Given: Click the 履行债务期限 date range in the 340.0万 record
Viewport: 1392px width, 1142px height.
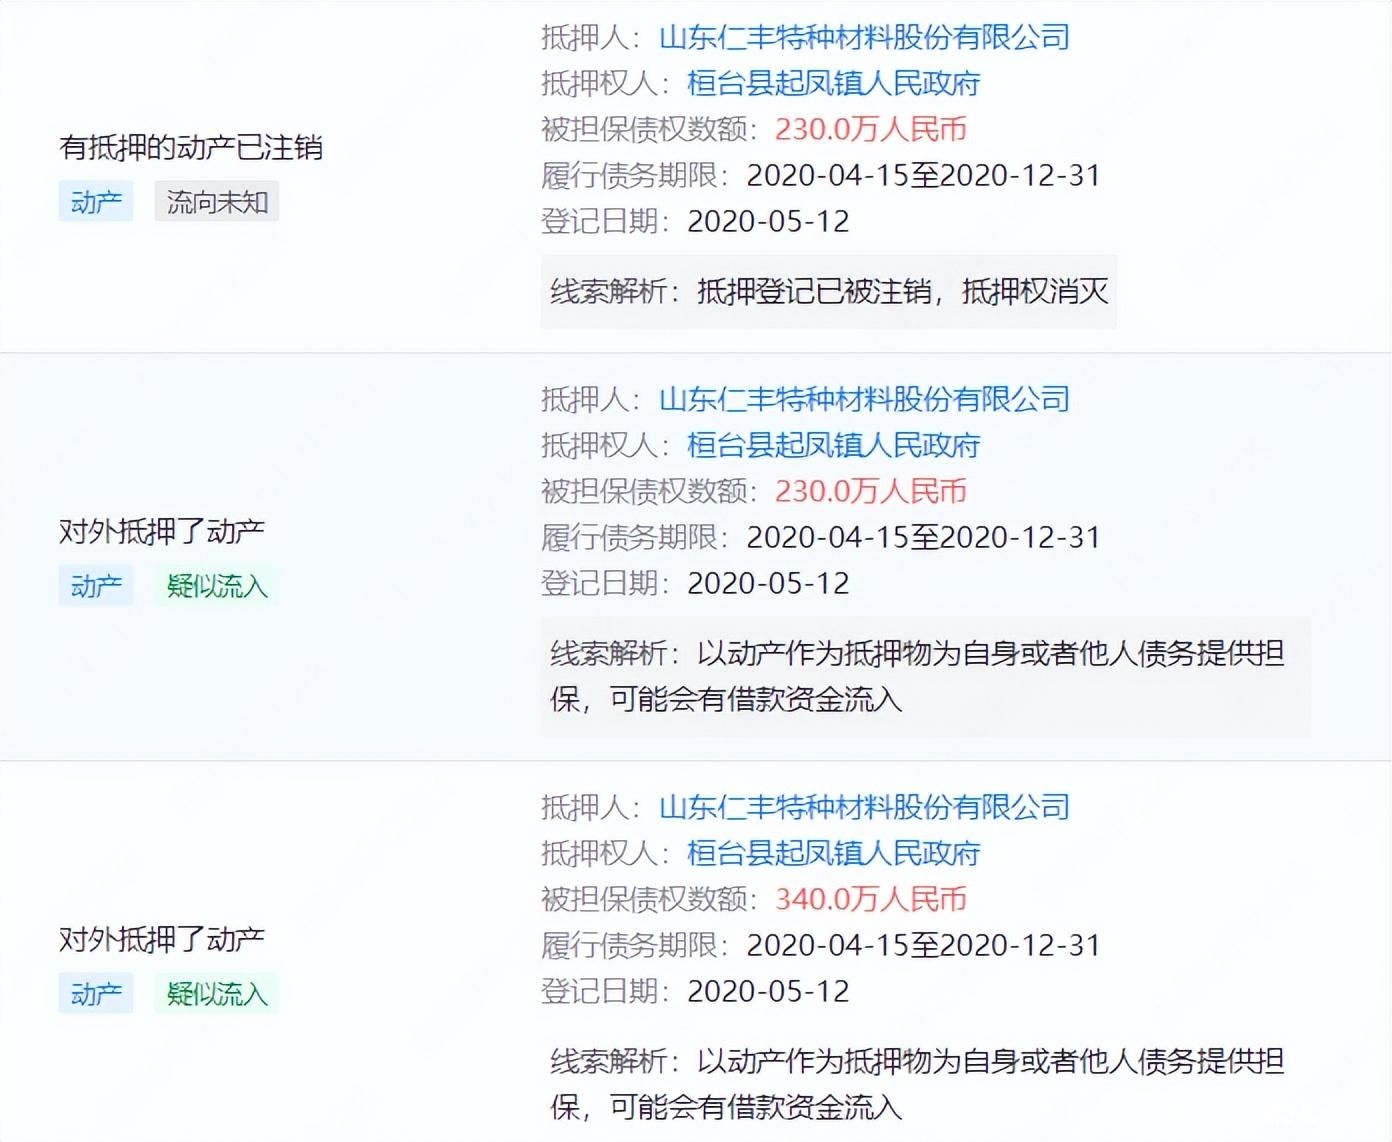Looking at the screenshot, I should click(923, 946).
